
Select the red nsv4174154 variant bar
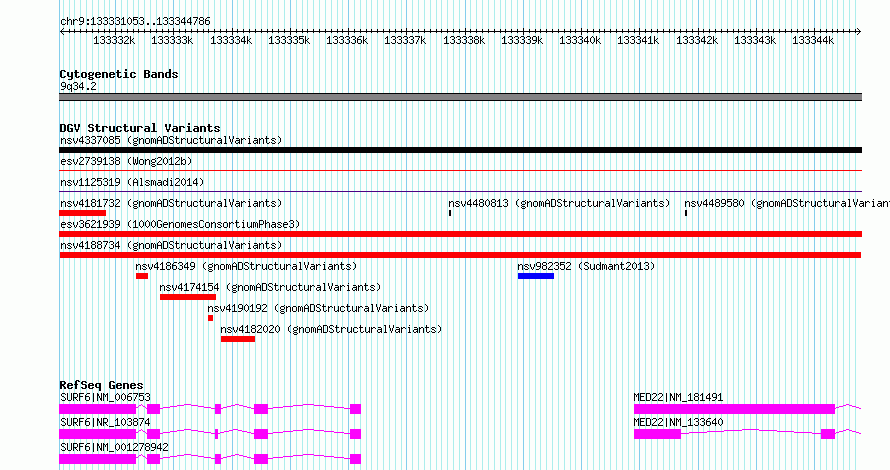tap(188, 297)
